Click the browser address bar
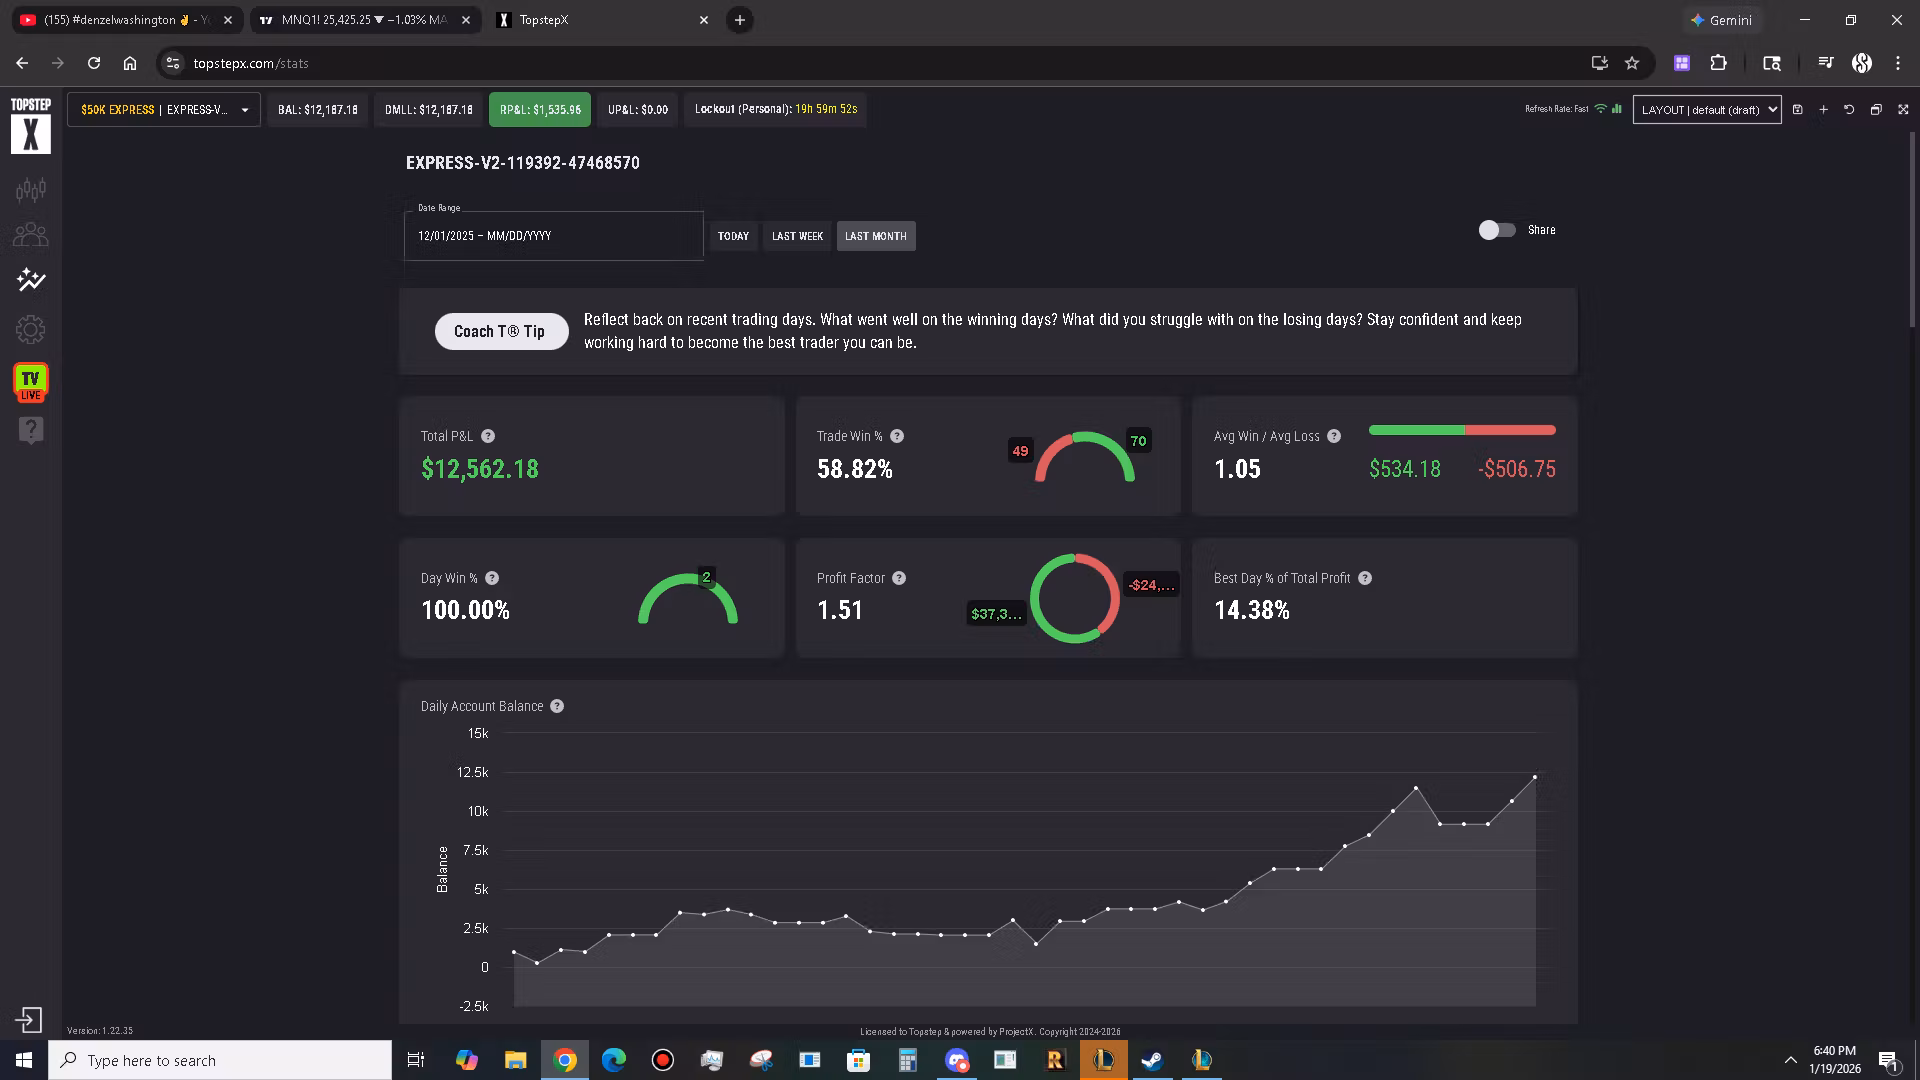 coord(880,63)
